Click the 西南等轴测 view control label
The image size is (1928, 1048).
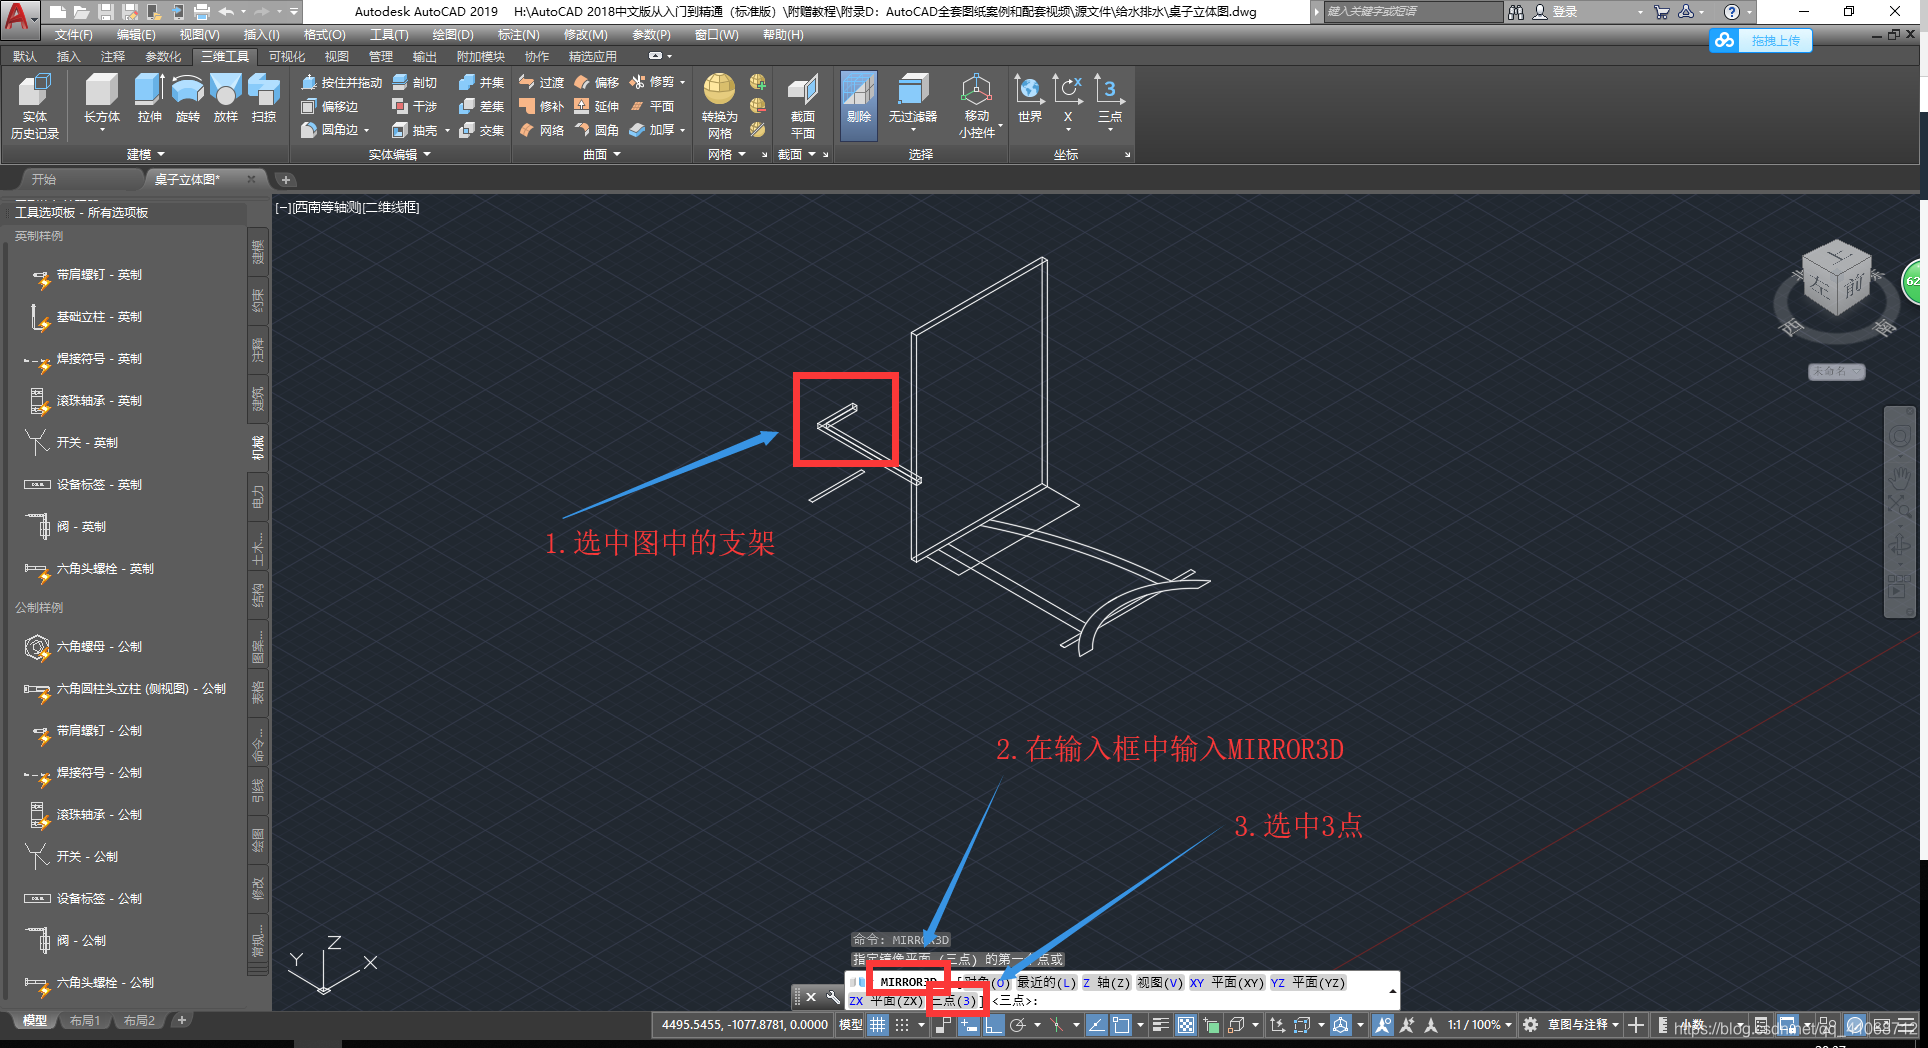(328, 207)
